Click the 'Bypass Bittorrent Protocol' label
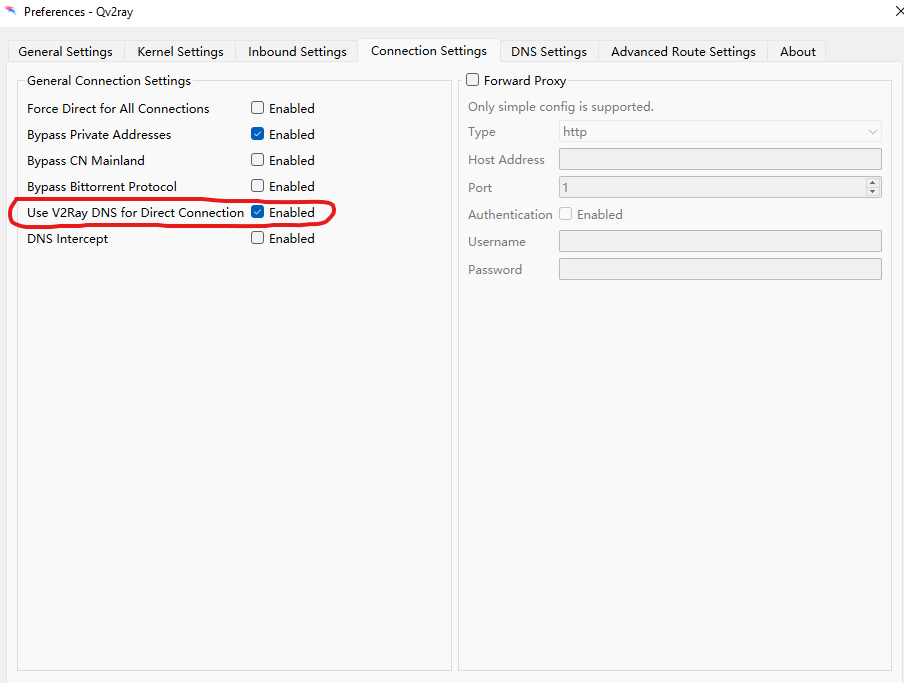This screenshot has width=904, height=683. coord(101,187)
